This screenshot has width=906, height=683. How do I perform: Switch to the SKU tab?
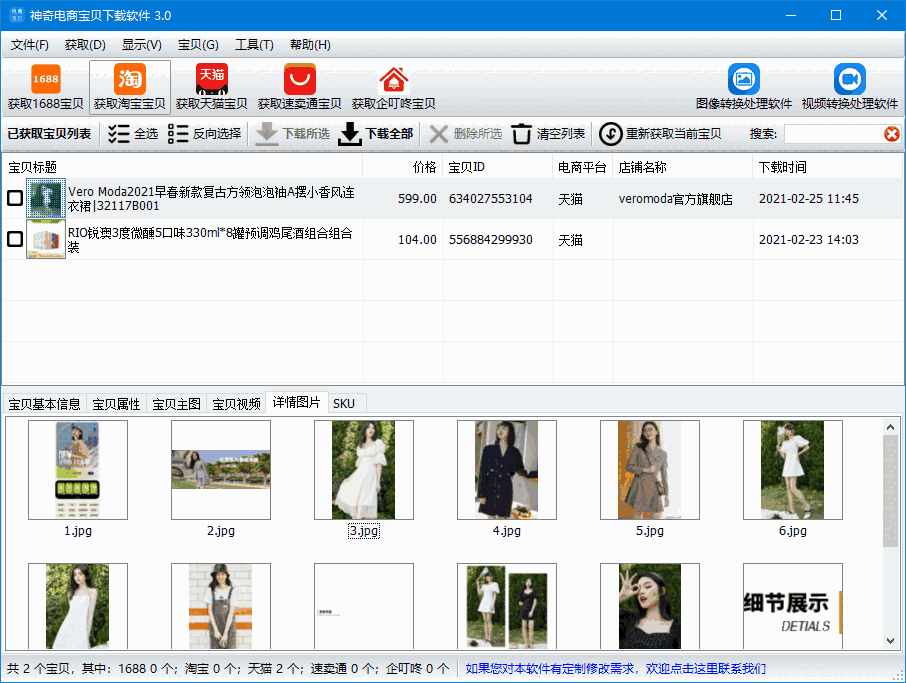click(x=344, y=403)
